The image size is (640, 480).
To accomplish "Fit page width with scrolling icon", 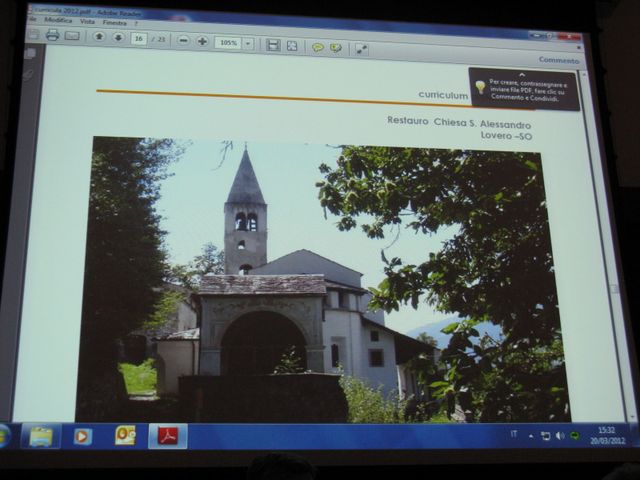I will 273,45.
